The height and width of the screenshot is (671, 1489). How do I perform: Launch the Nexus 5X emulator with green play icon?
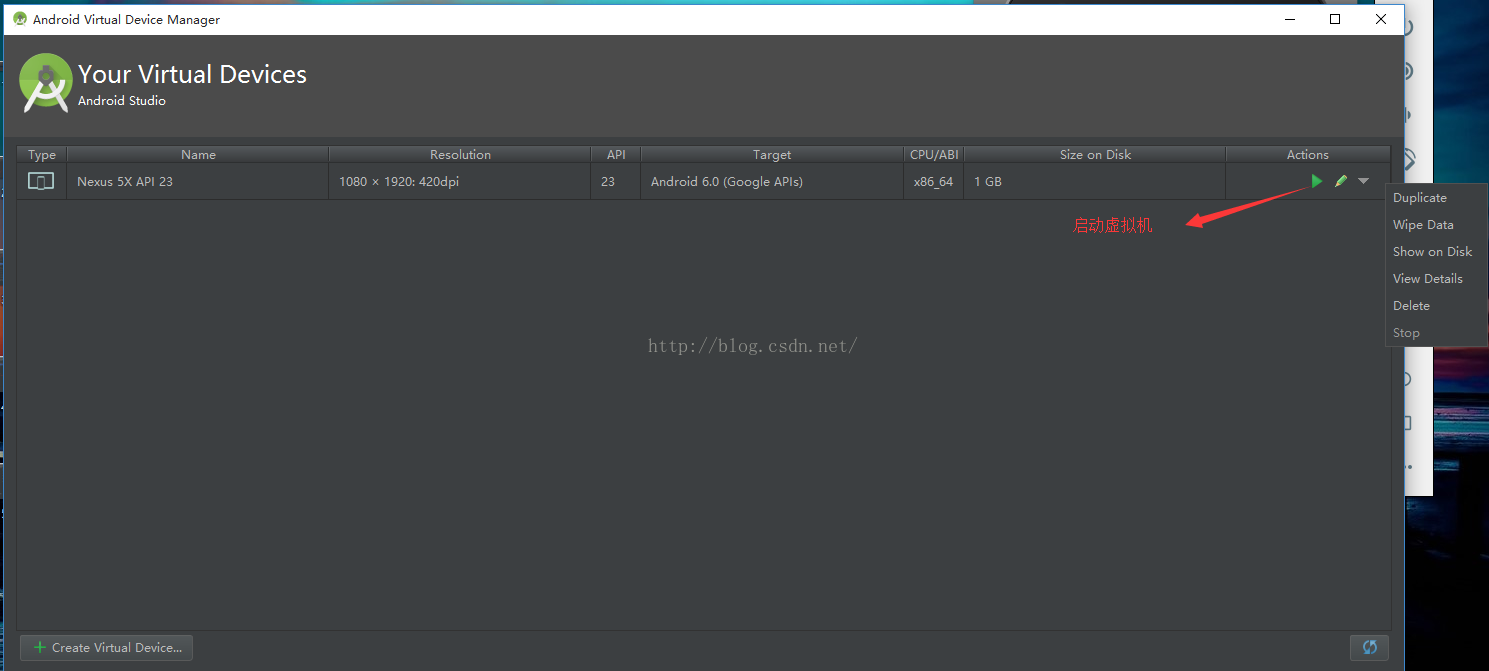point(1317,181)
